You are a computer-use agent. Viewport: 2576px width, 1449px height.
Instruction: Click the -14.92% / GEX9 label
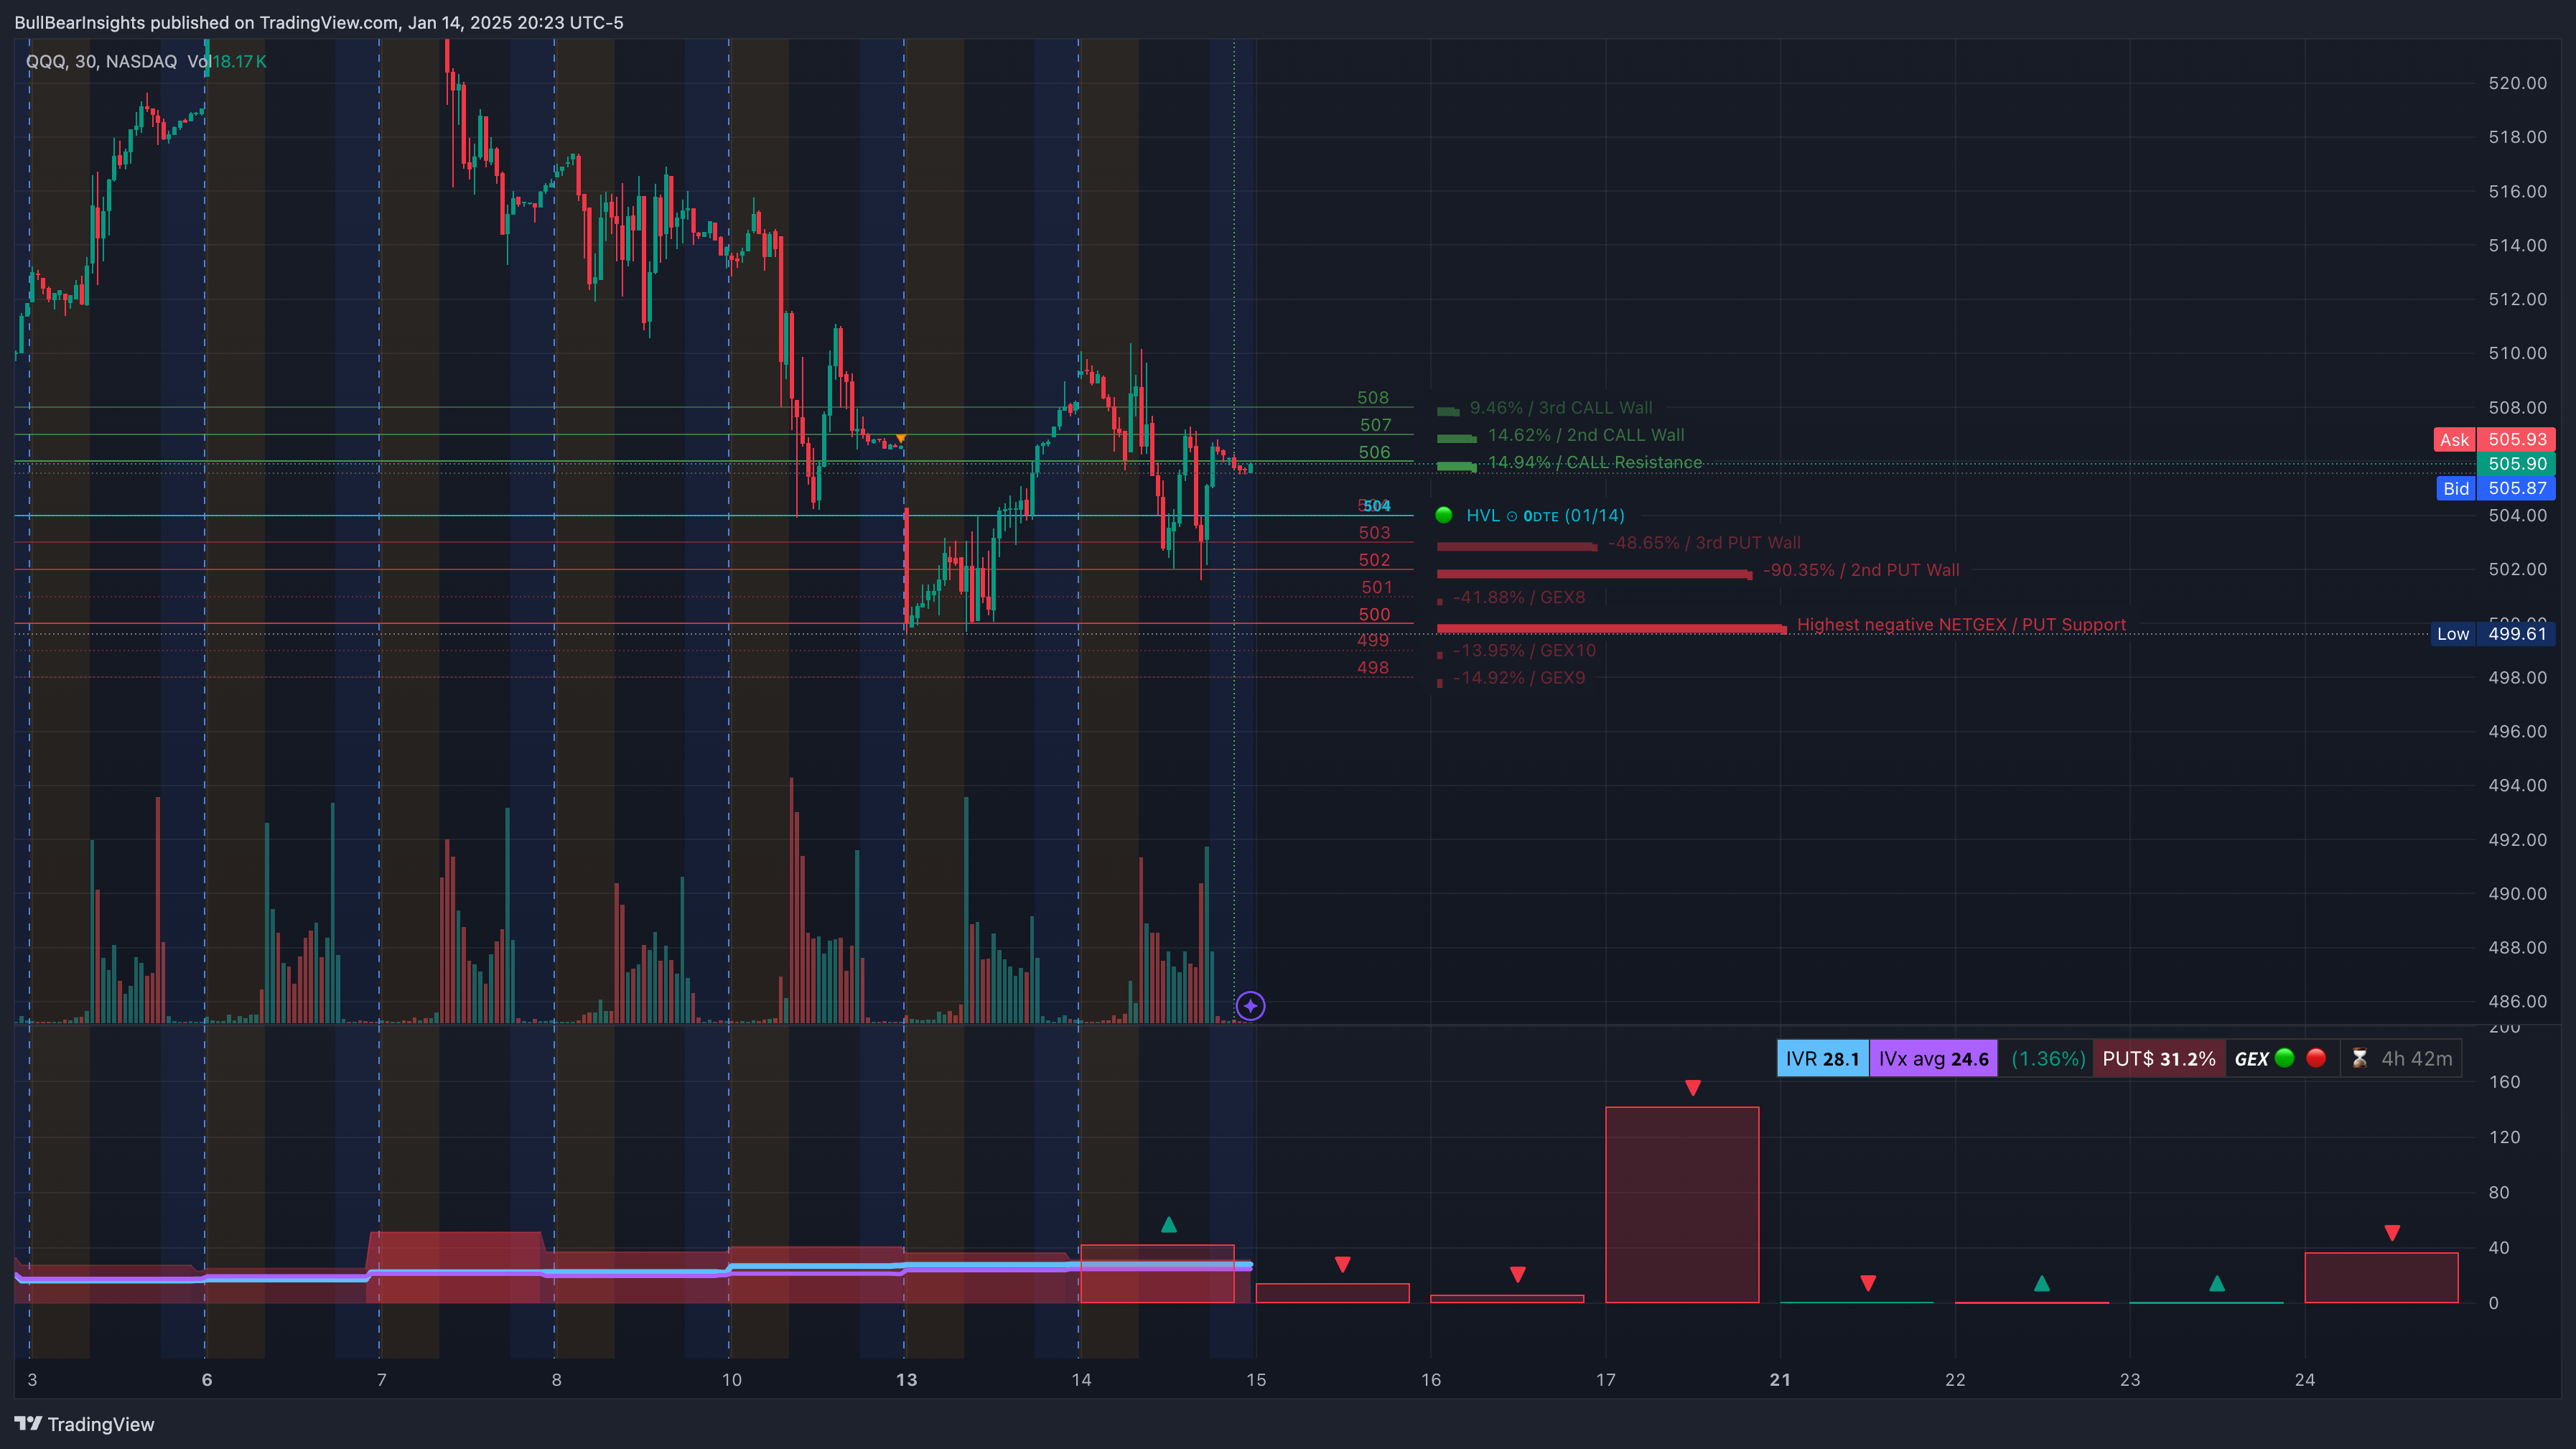[x=1518, y=677]
